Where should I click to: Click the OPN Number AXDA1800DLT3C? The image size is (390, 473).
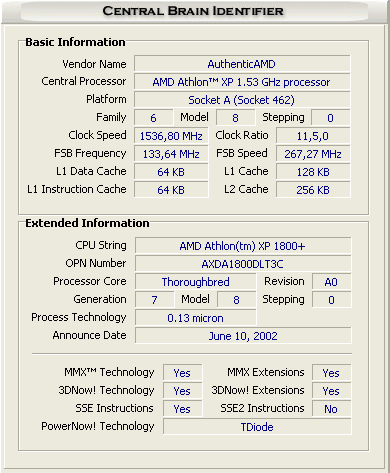point(243,264)
